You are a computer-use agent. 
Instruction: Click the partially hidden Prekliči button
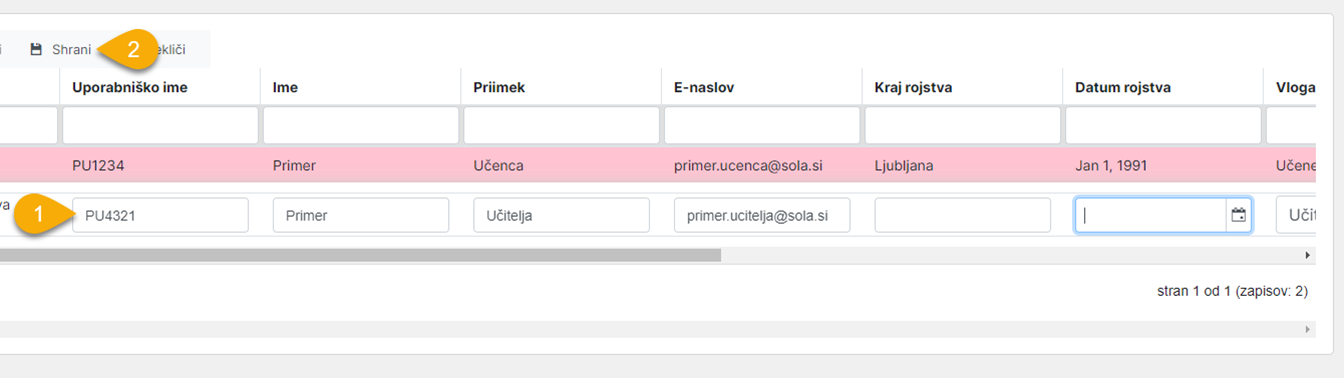pyautogui.click(x=171, y=49)
